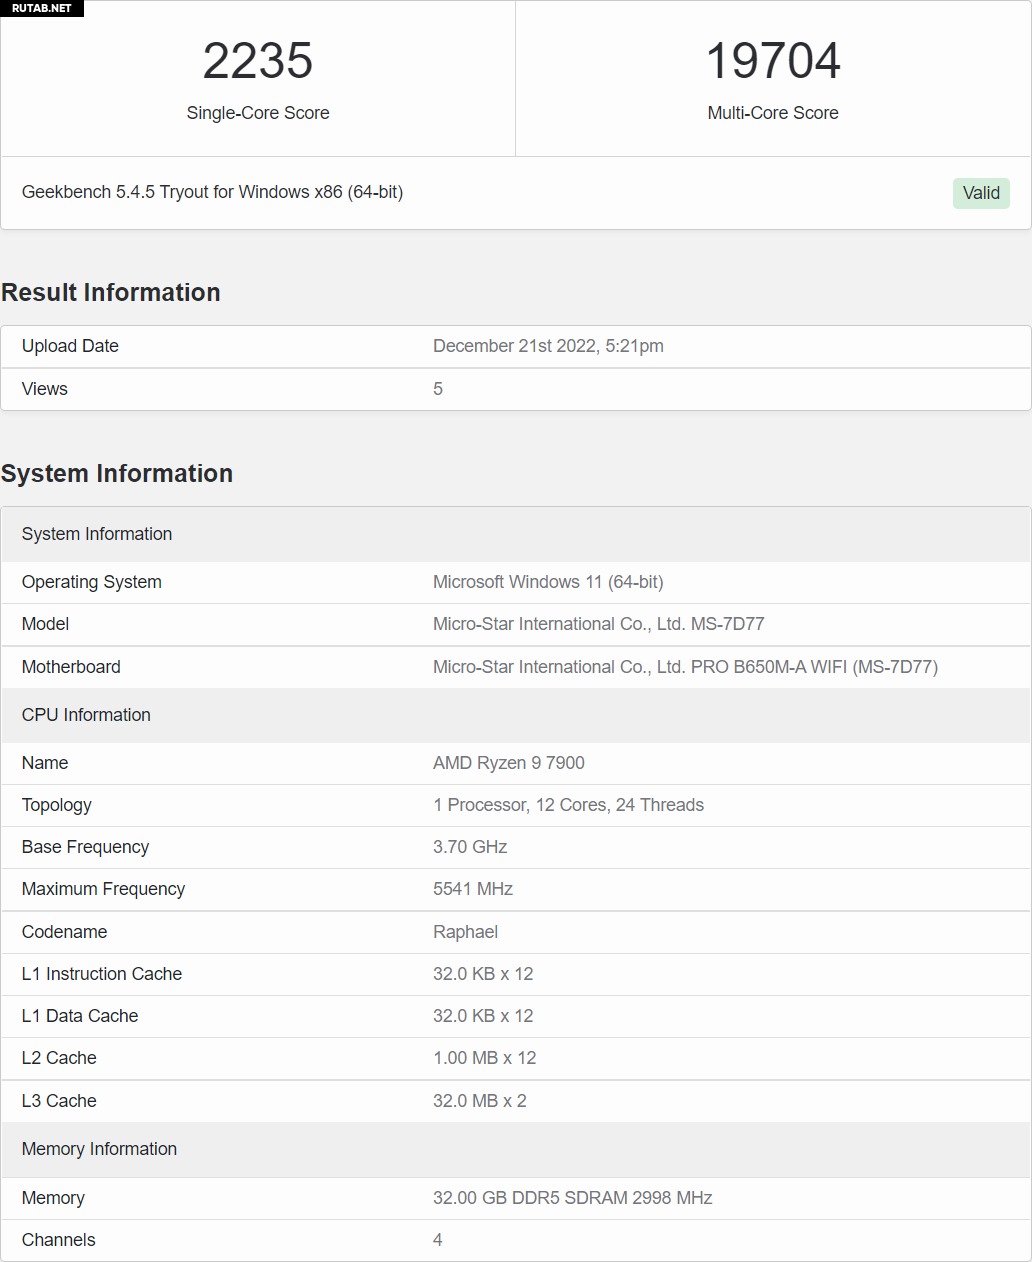Click the Geekbench 5.4.5 Tryout version text

click(x=212, y=192)
